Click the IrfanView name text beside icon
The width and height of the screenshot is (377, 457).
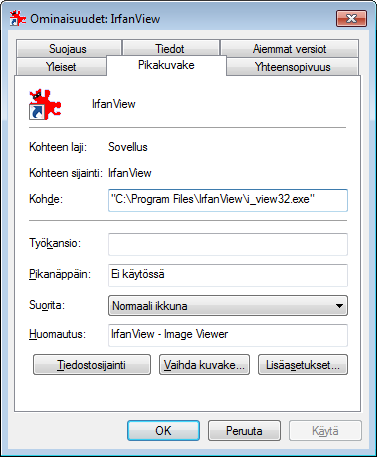click(114, 104)
